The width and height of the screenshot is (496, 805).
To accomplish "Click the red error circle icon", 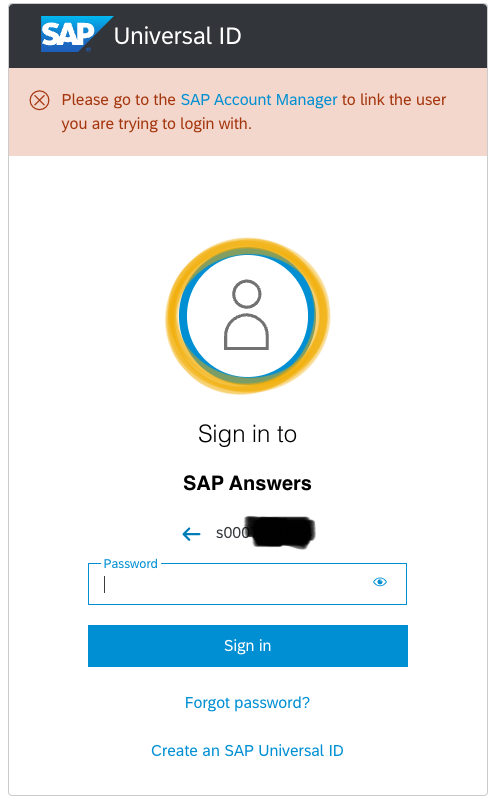I will 40,100.
